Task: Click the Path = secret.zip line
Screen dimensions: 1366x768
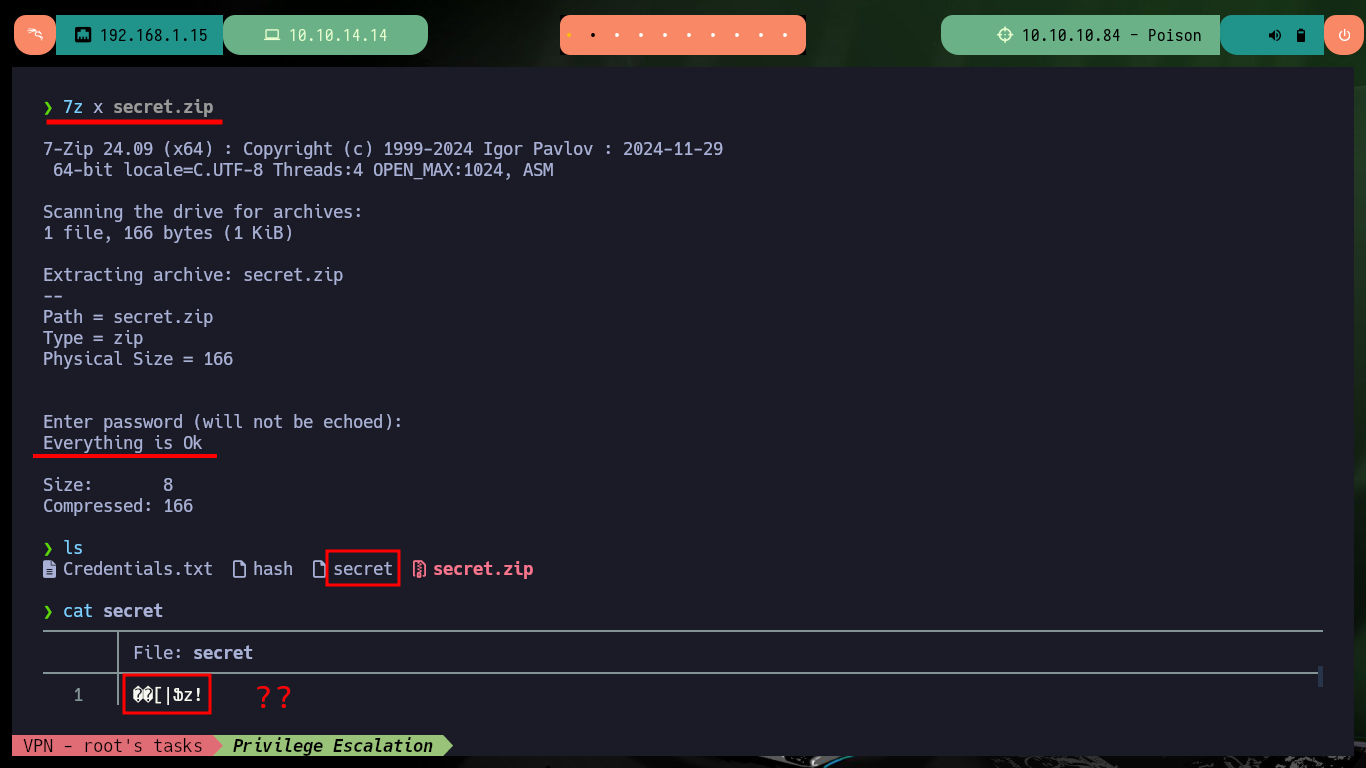Action: [x=128, y=317]
